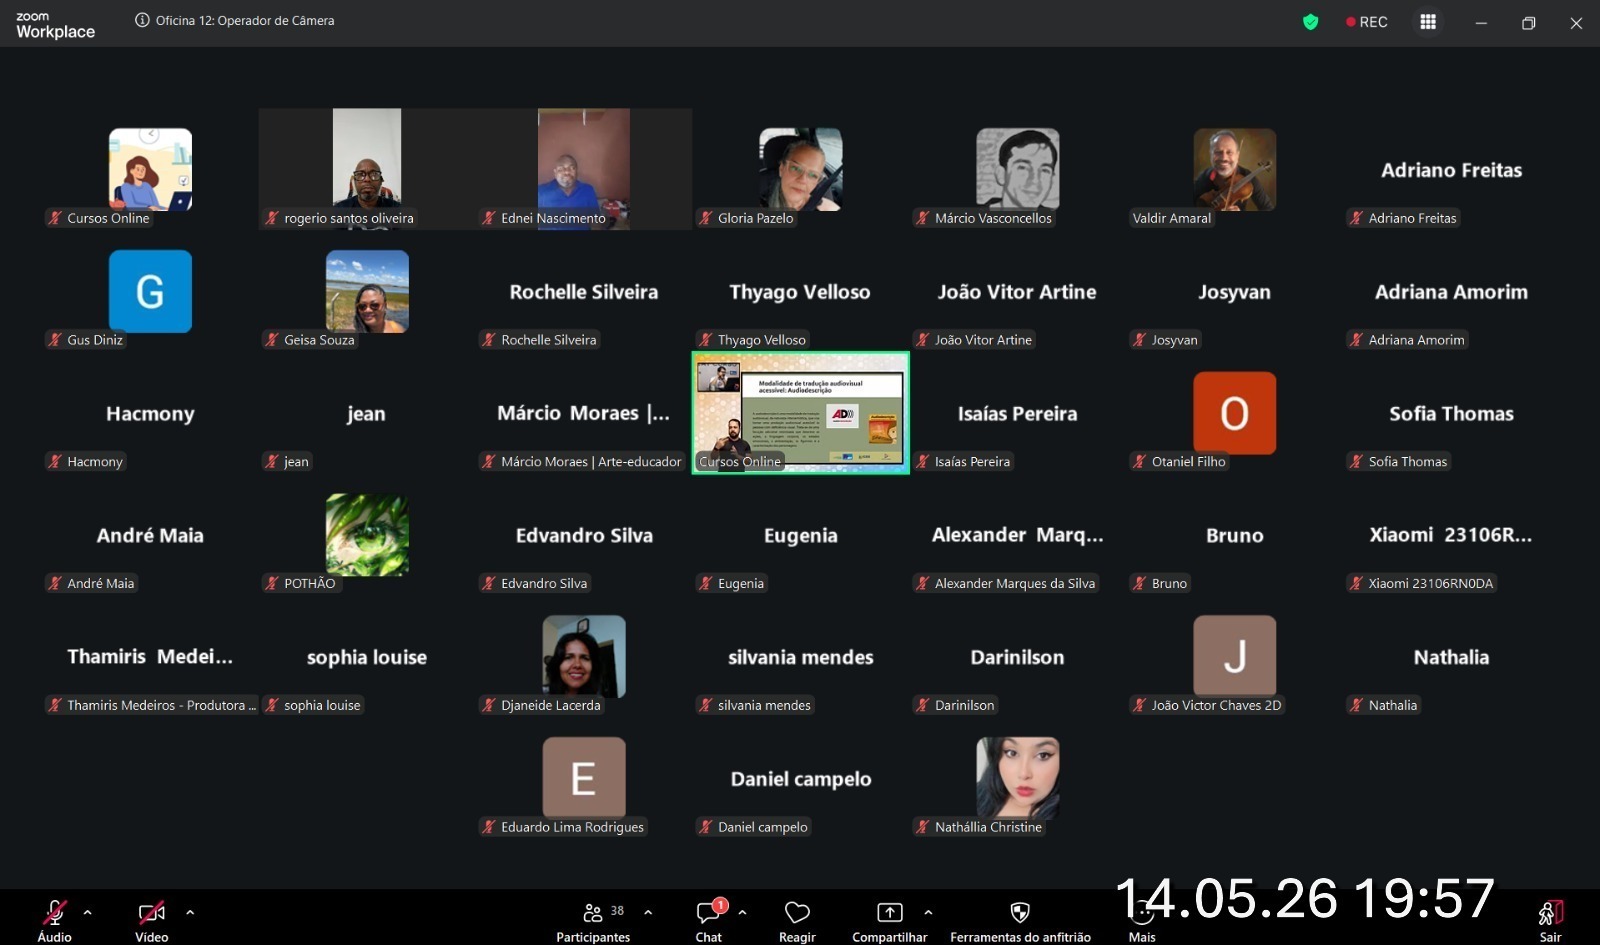Image resolution: width=1600 pixels, height=945 pixels.
Task: Click muted mic icon beside João Vitor Artine label
Action: (922, 340)
